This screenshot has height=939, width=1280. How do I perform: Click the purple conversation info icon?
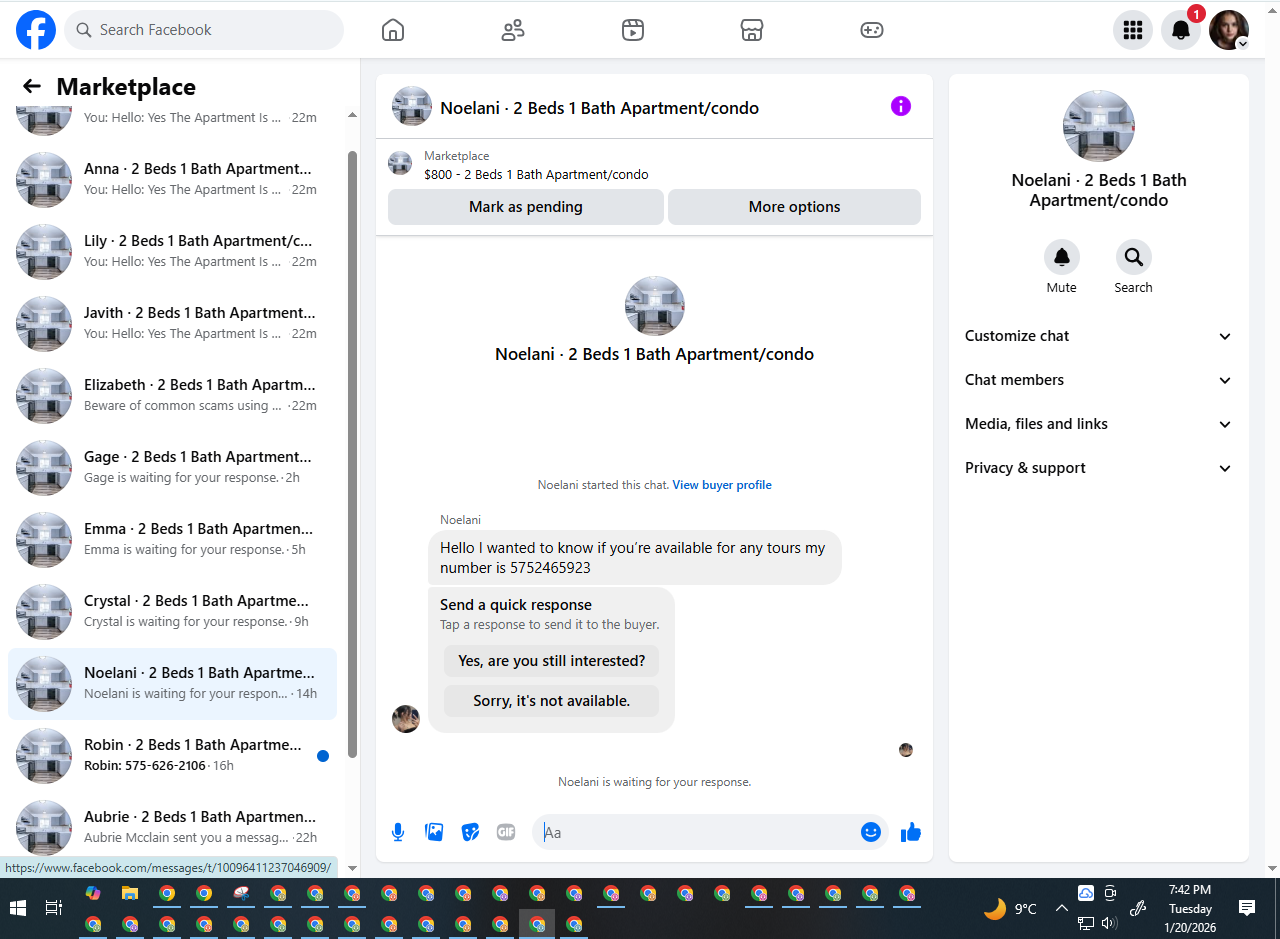click(x=901, y=106)
